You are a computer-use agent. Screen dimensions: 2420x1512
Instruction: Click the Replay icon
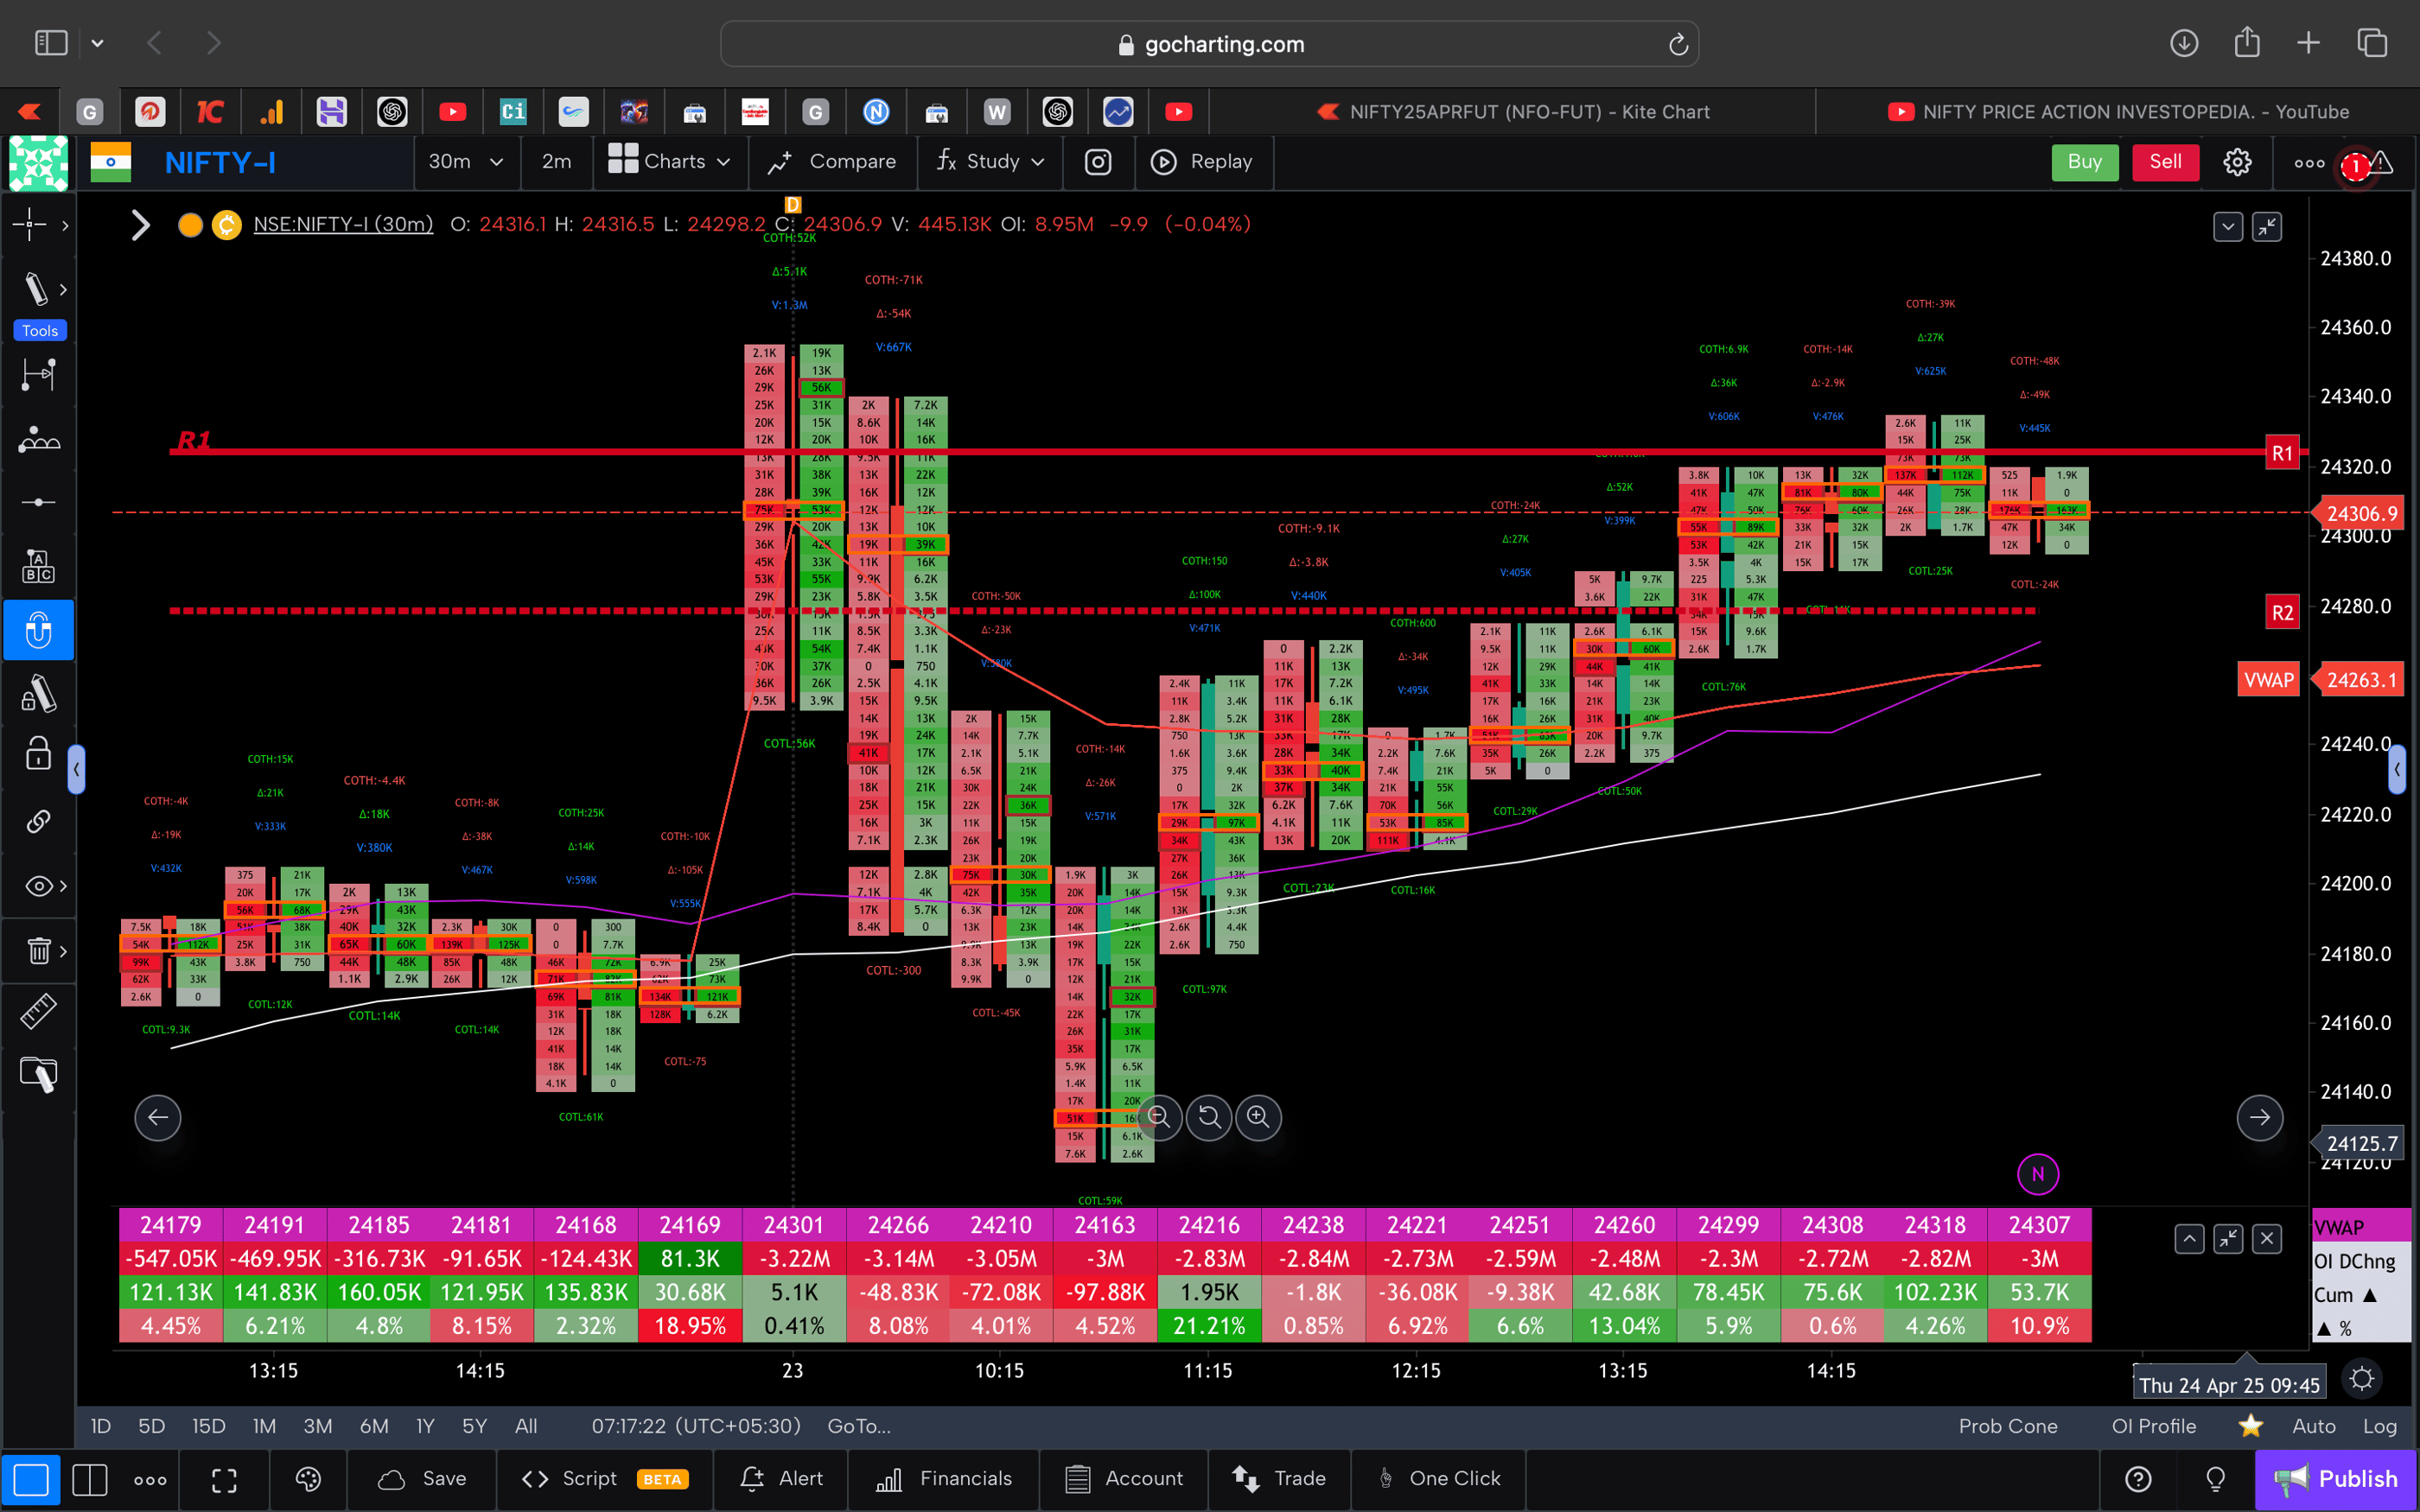1164,162
